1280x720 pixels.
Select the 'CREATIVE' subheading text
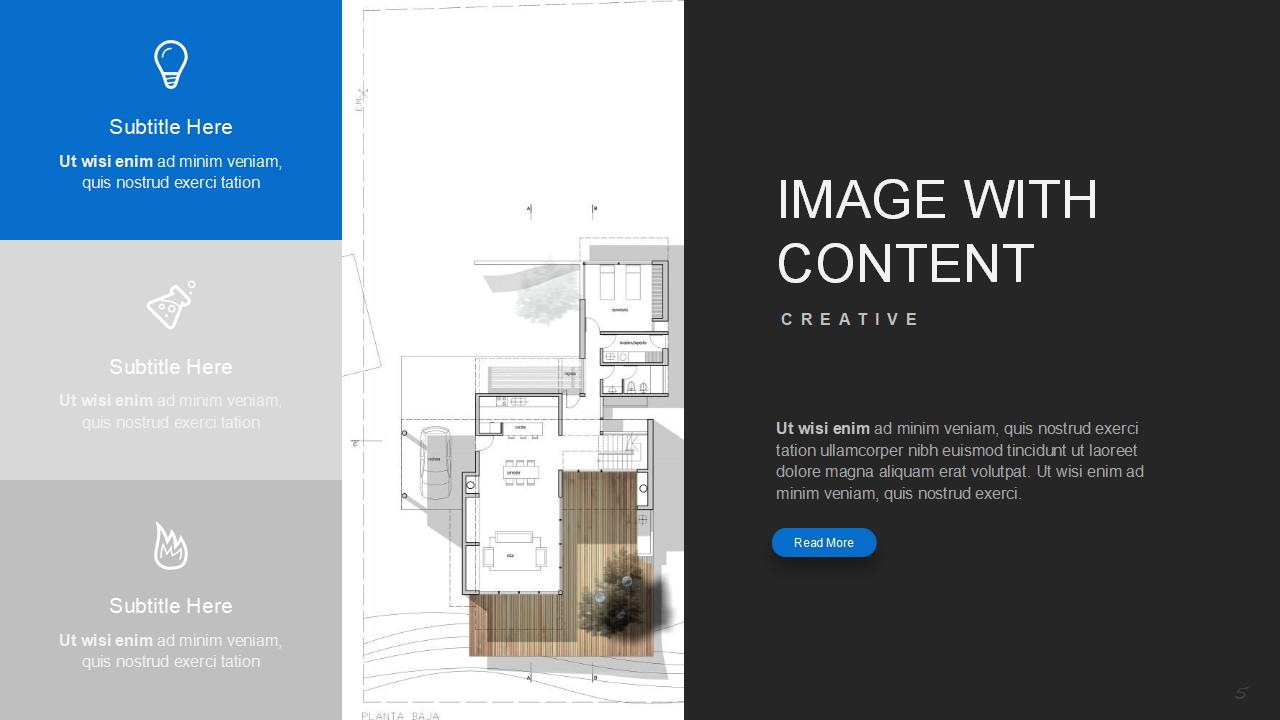(850, 319)
